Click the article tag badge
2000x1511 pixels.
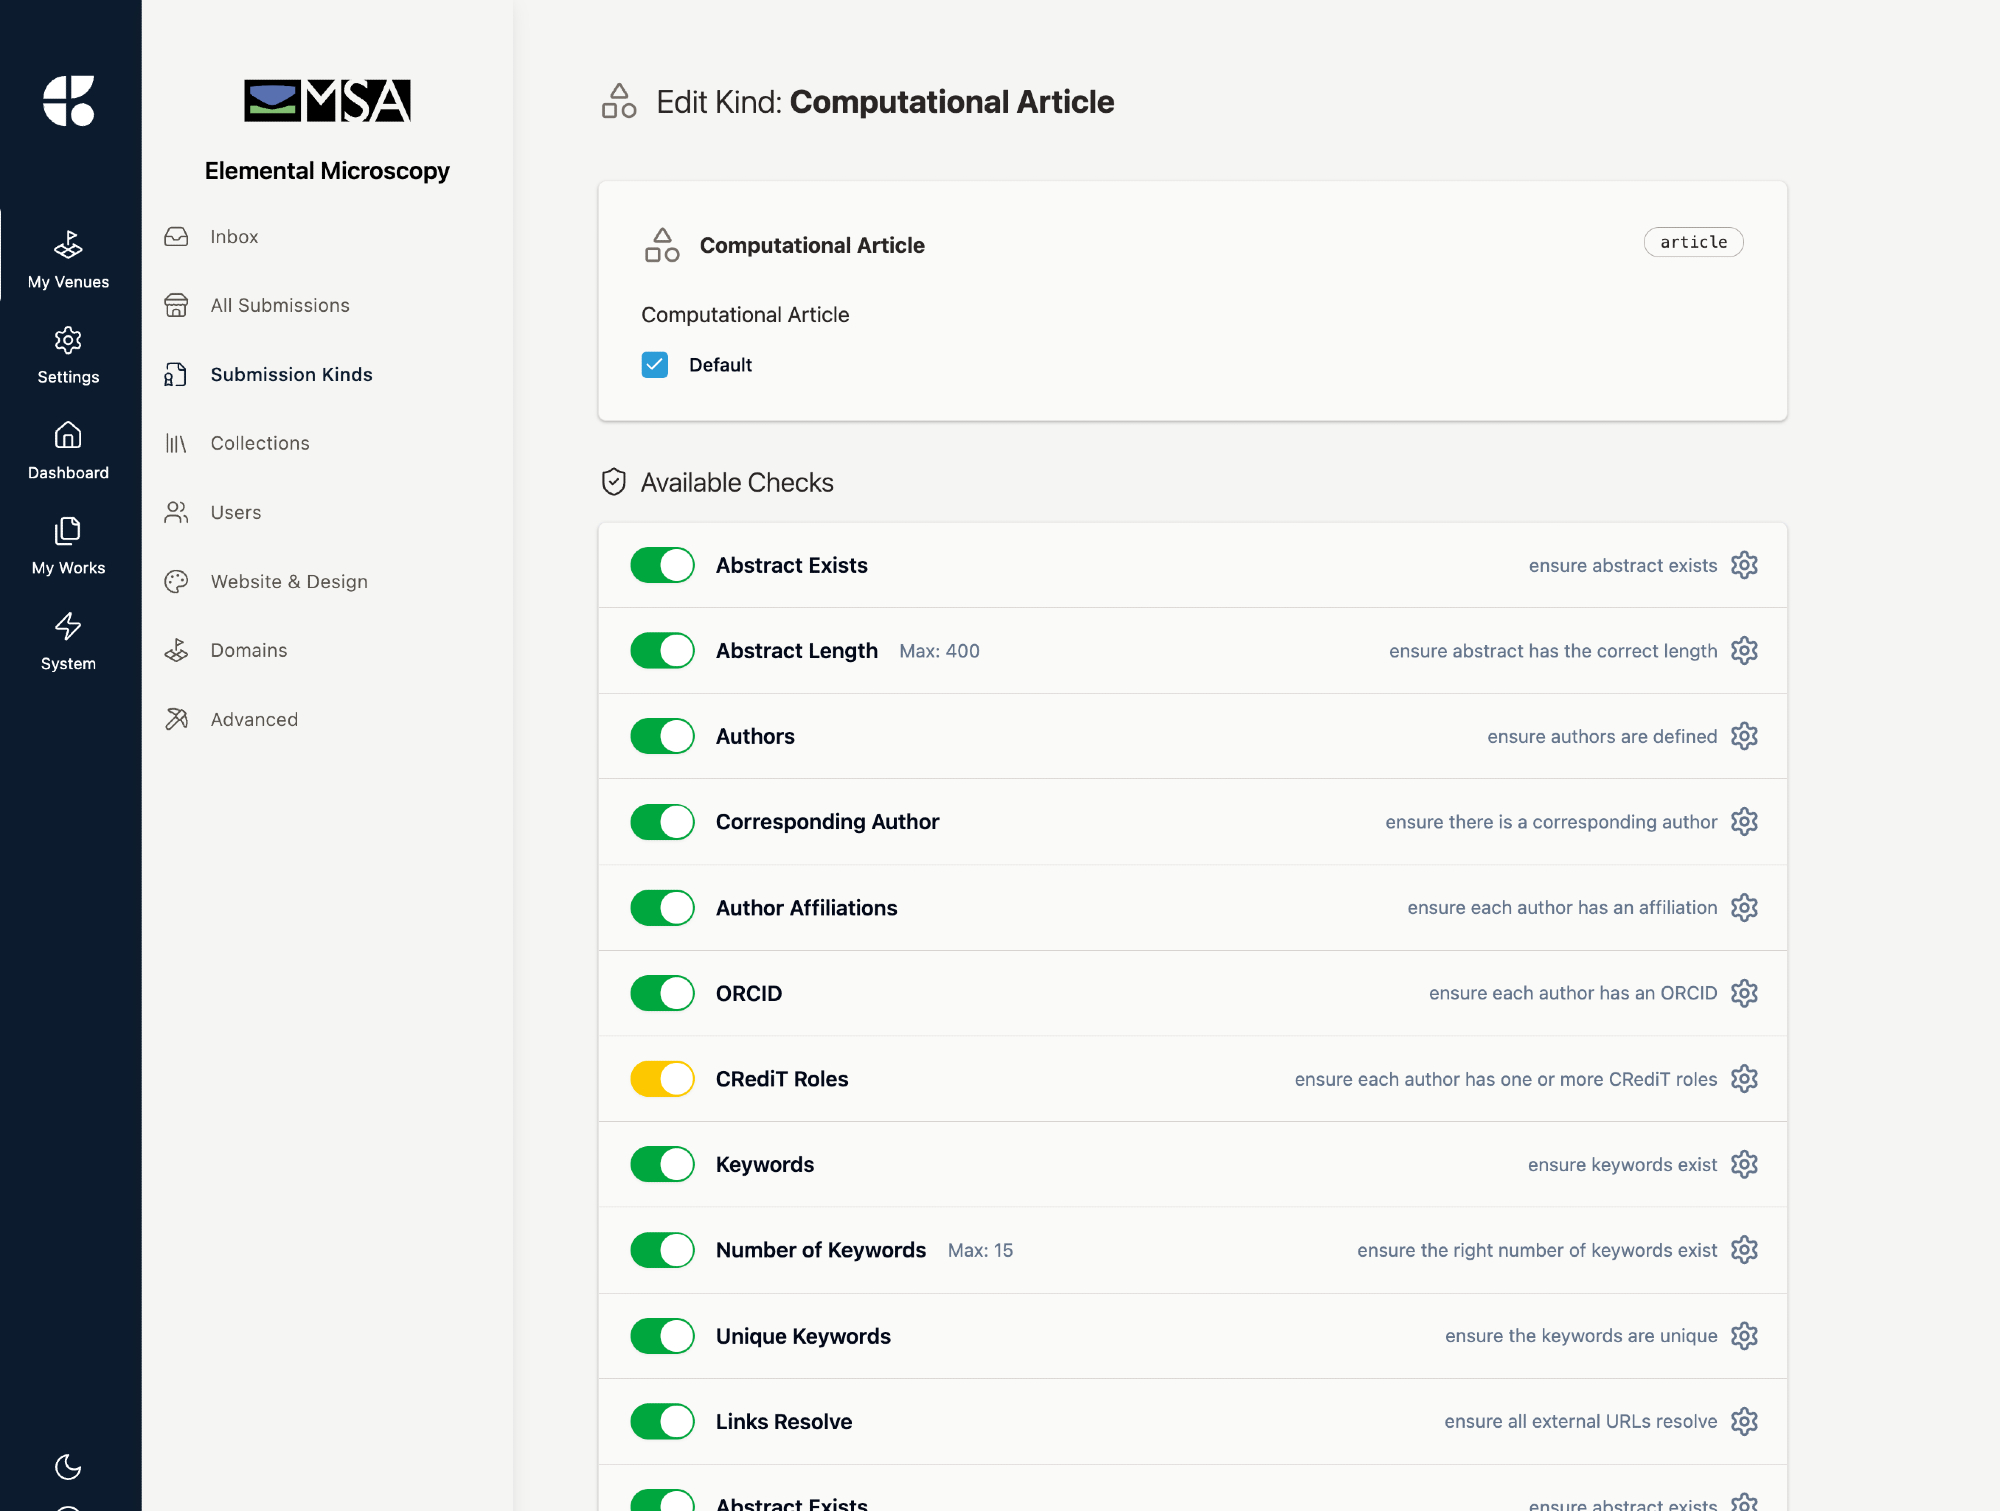pos(1693,242)
